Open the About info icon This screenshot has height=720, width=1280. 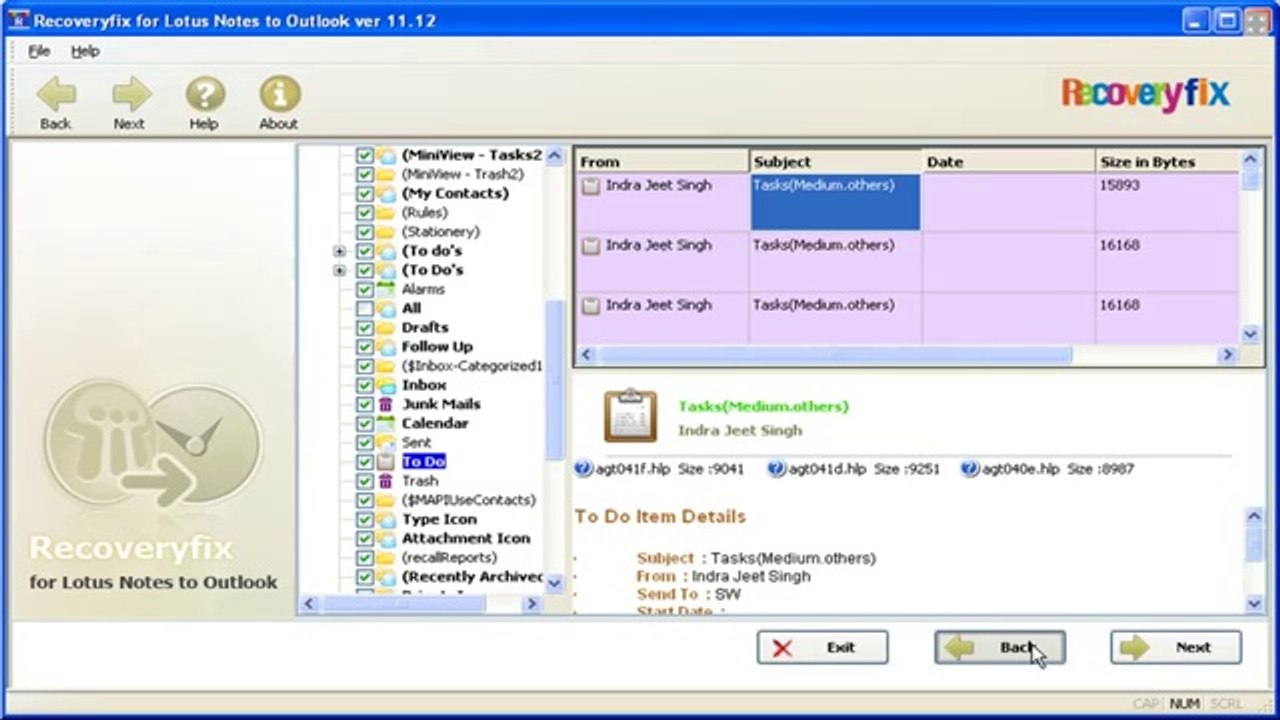tap(279, 95)
